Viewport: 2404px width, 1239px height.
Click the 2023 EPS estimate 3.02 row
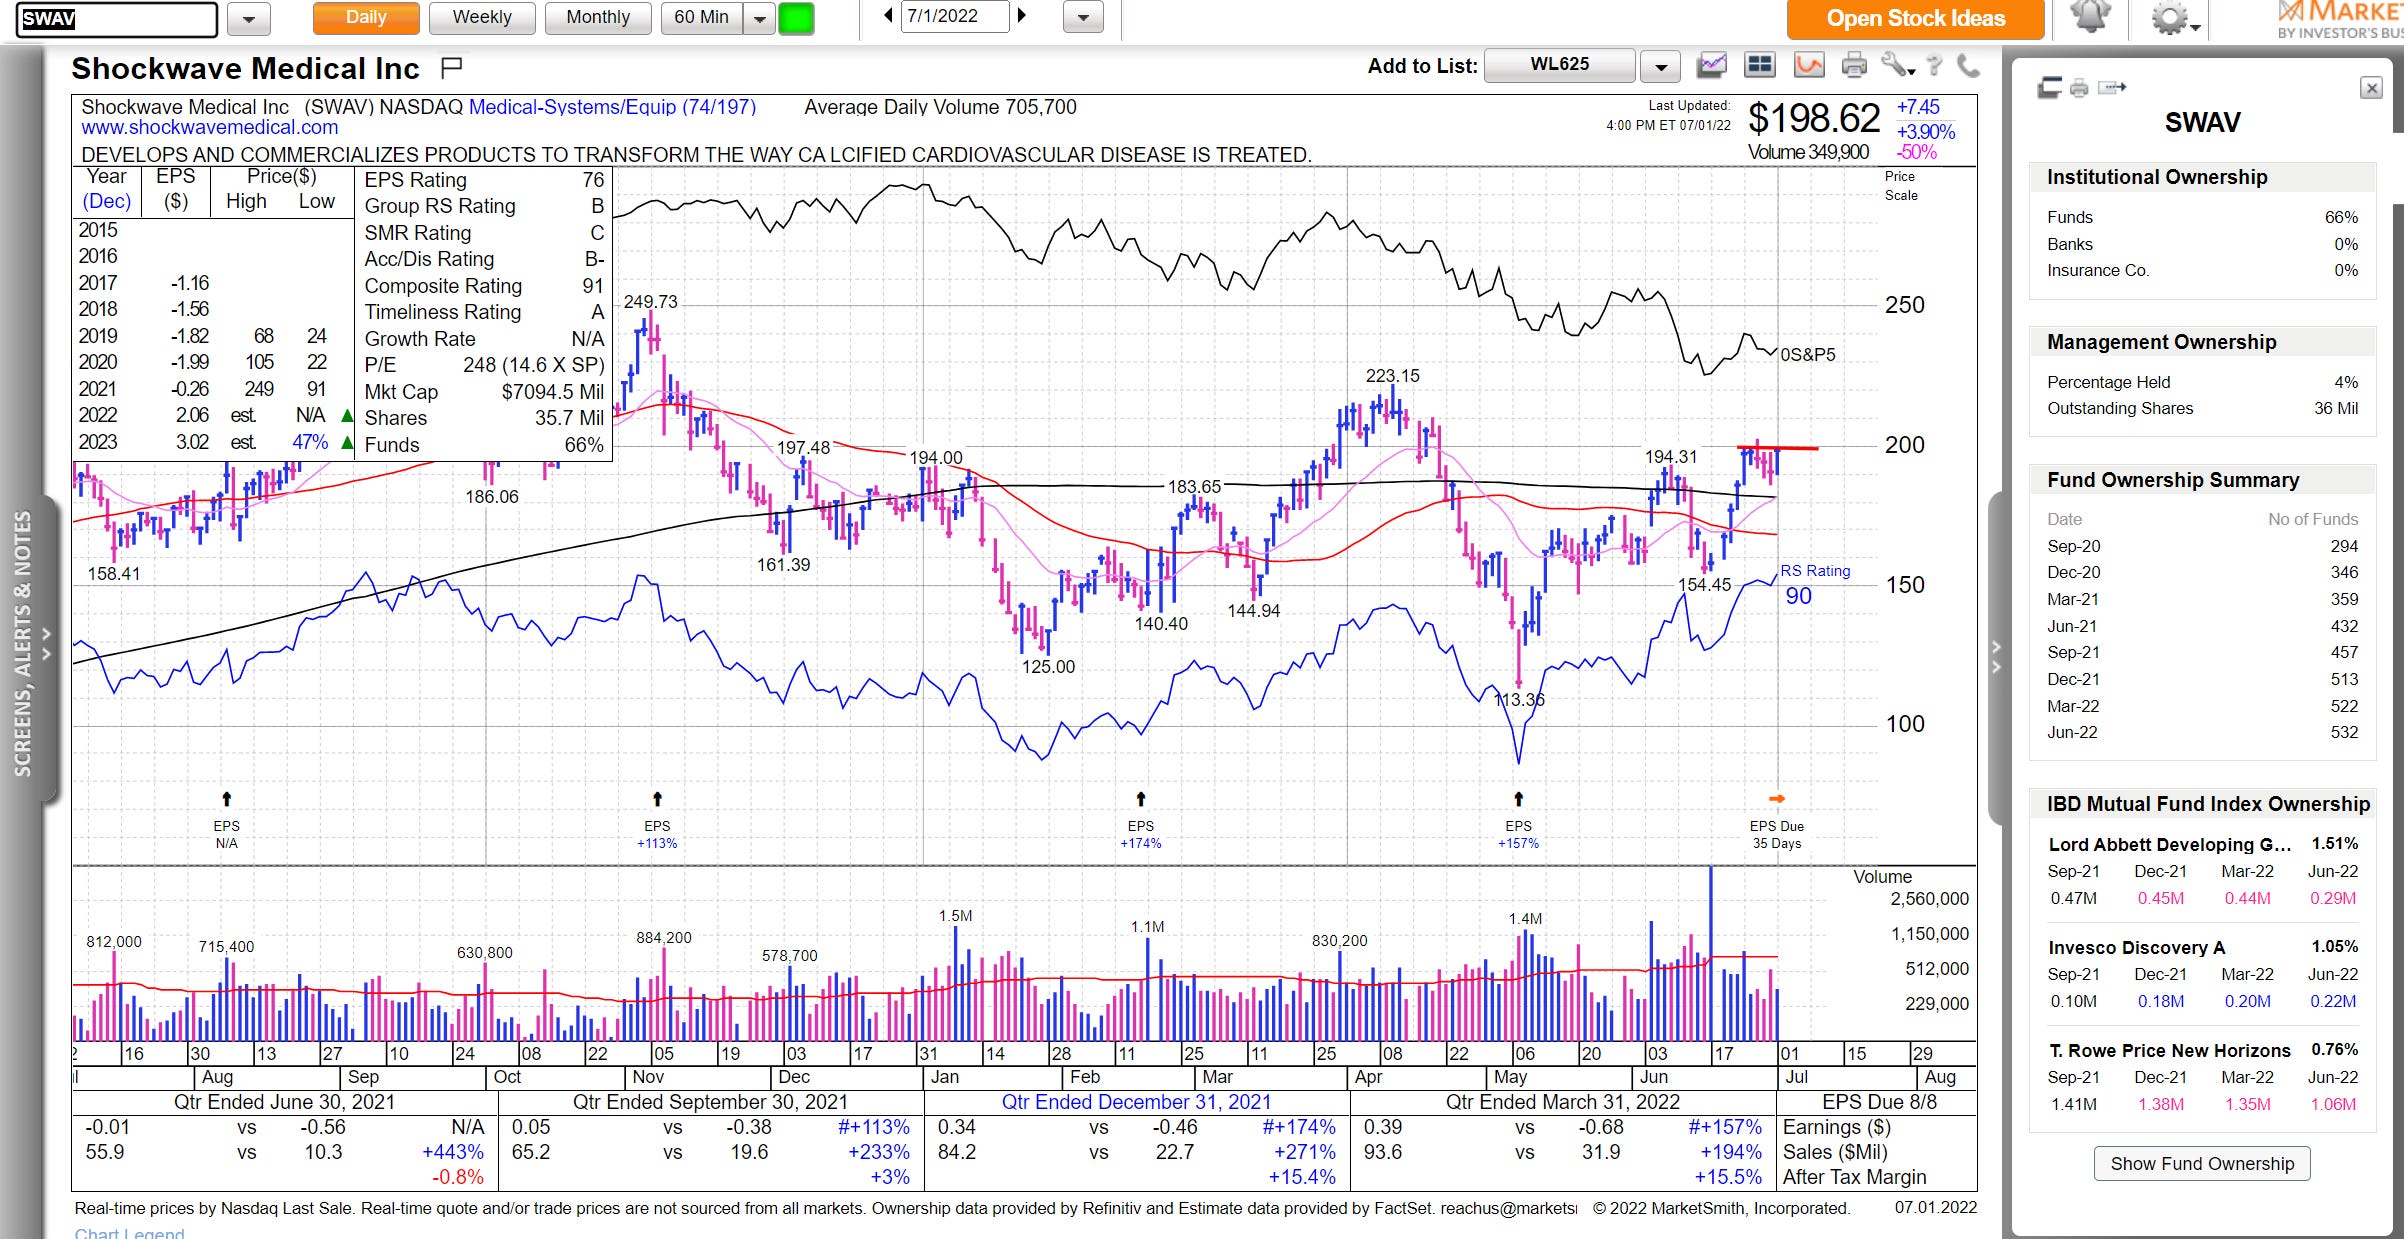[214, 442]
